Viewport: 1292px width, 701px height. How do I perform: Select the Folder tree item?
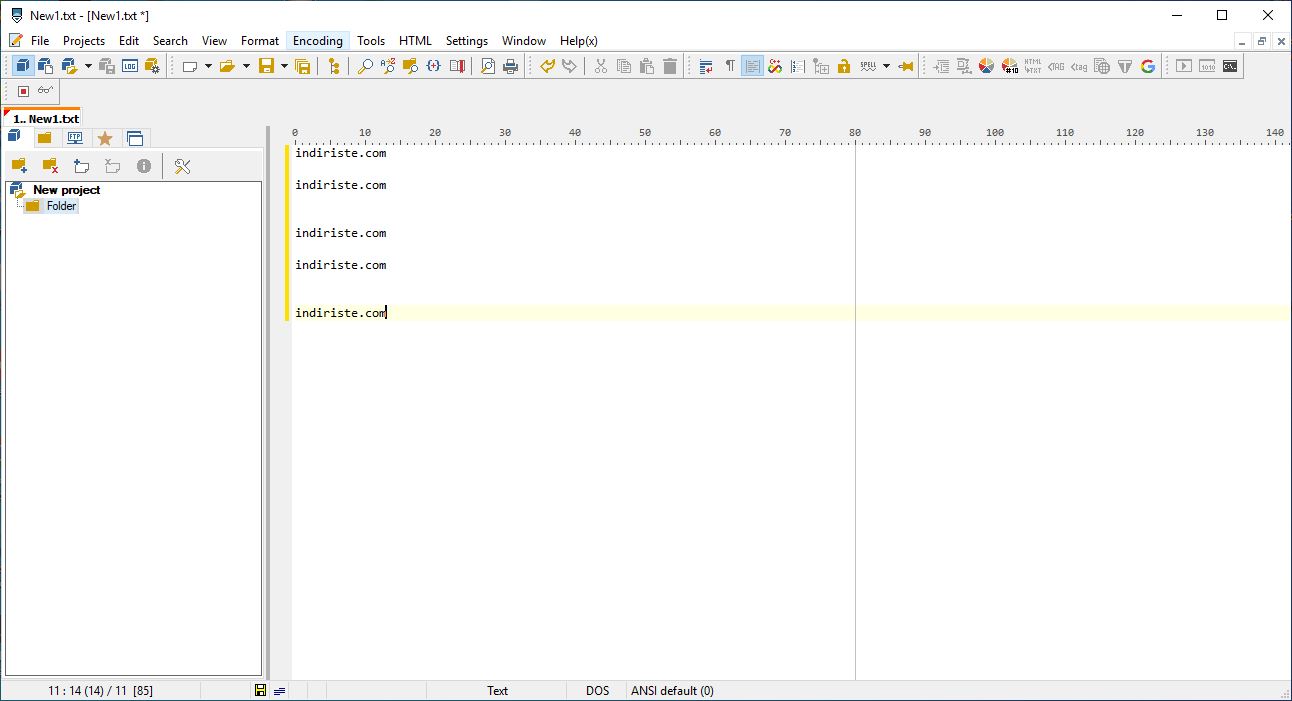point(61,206)
